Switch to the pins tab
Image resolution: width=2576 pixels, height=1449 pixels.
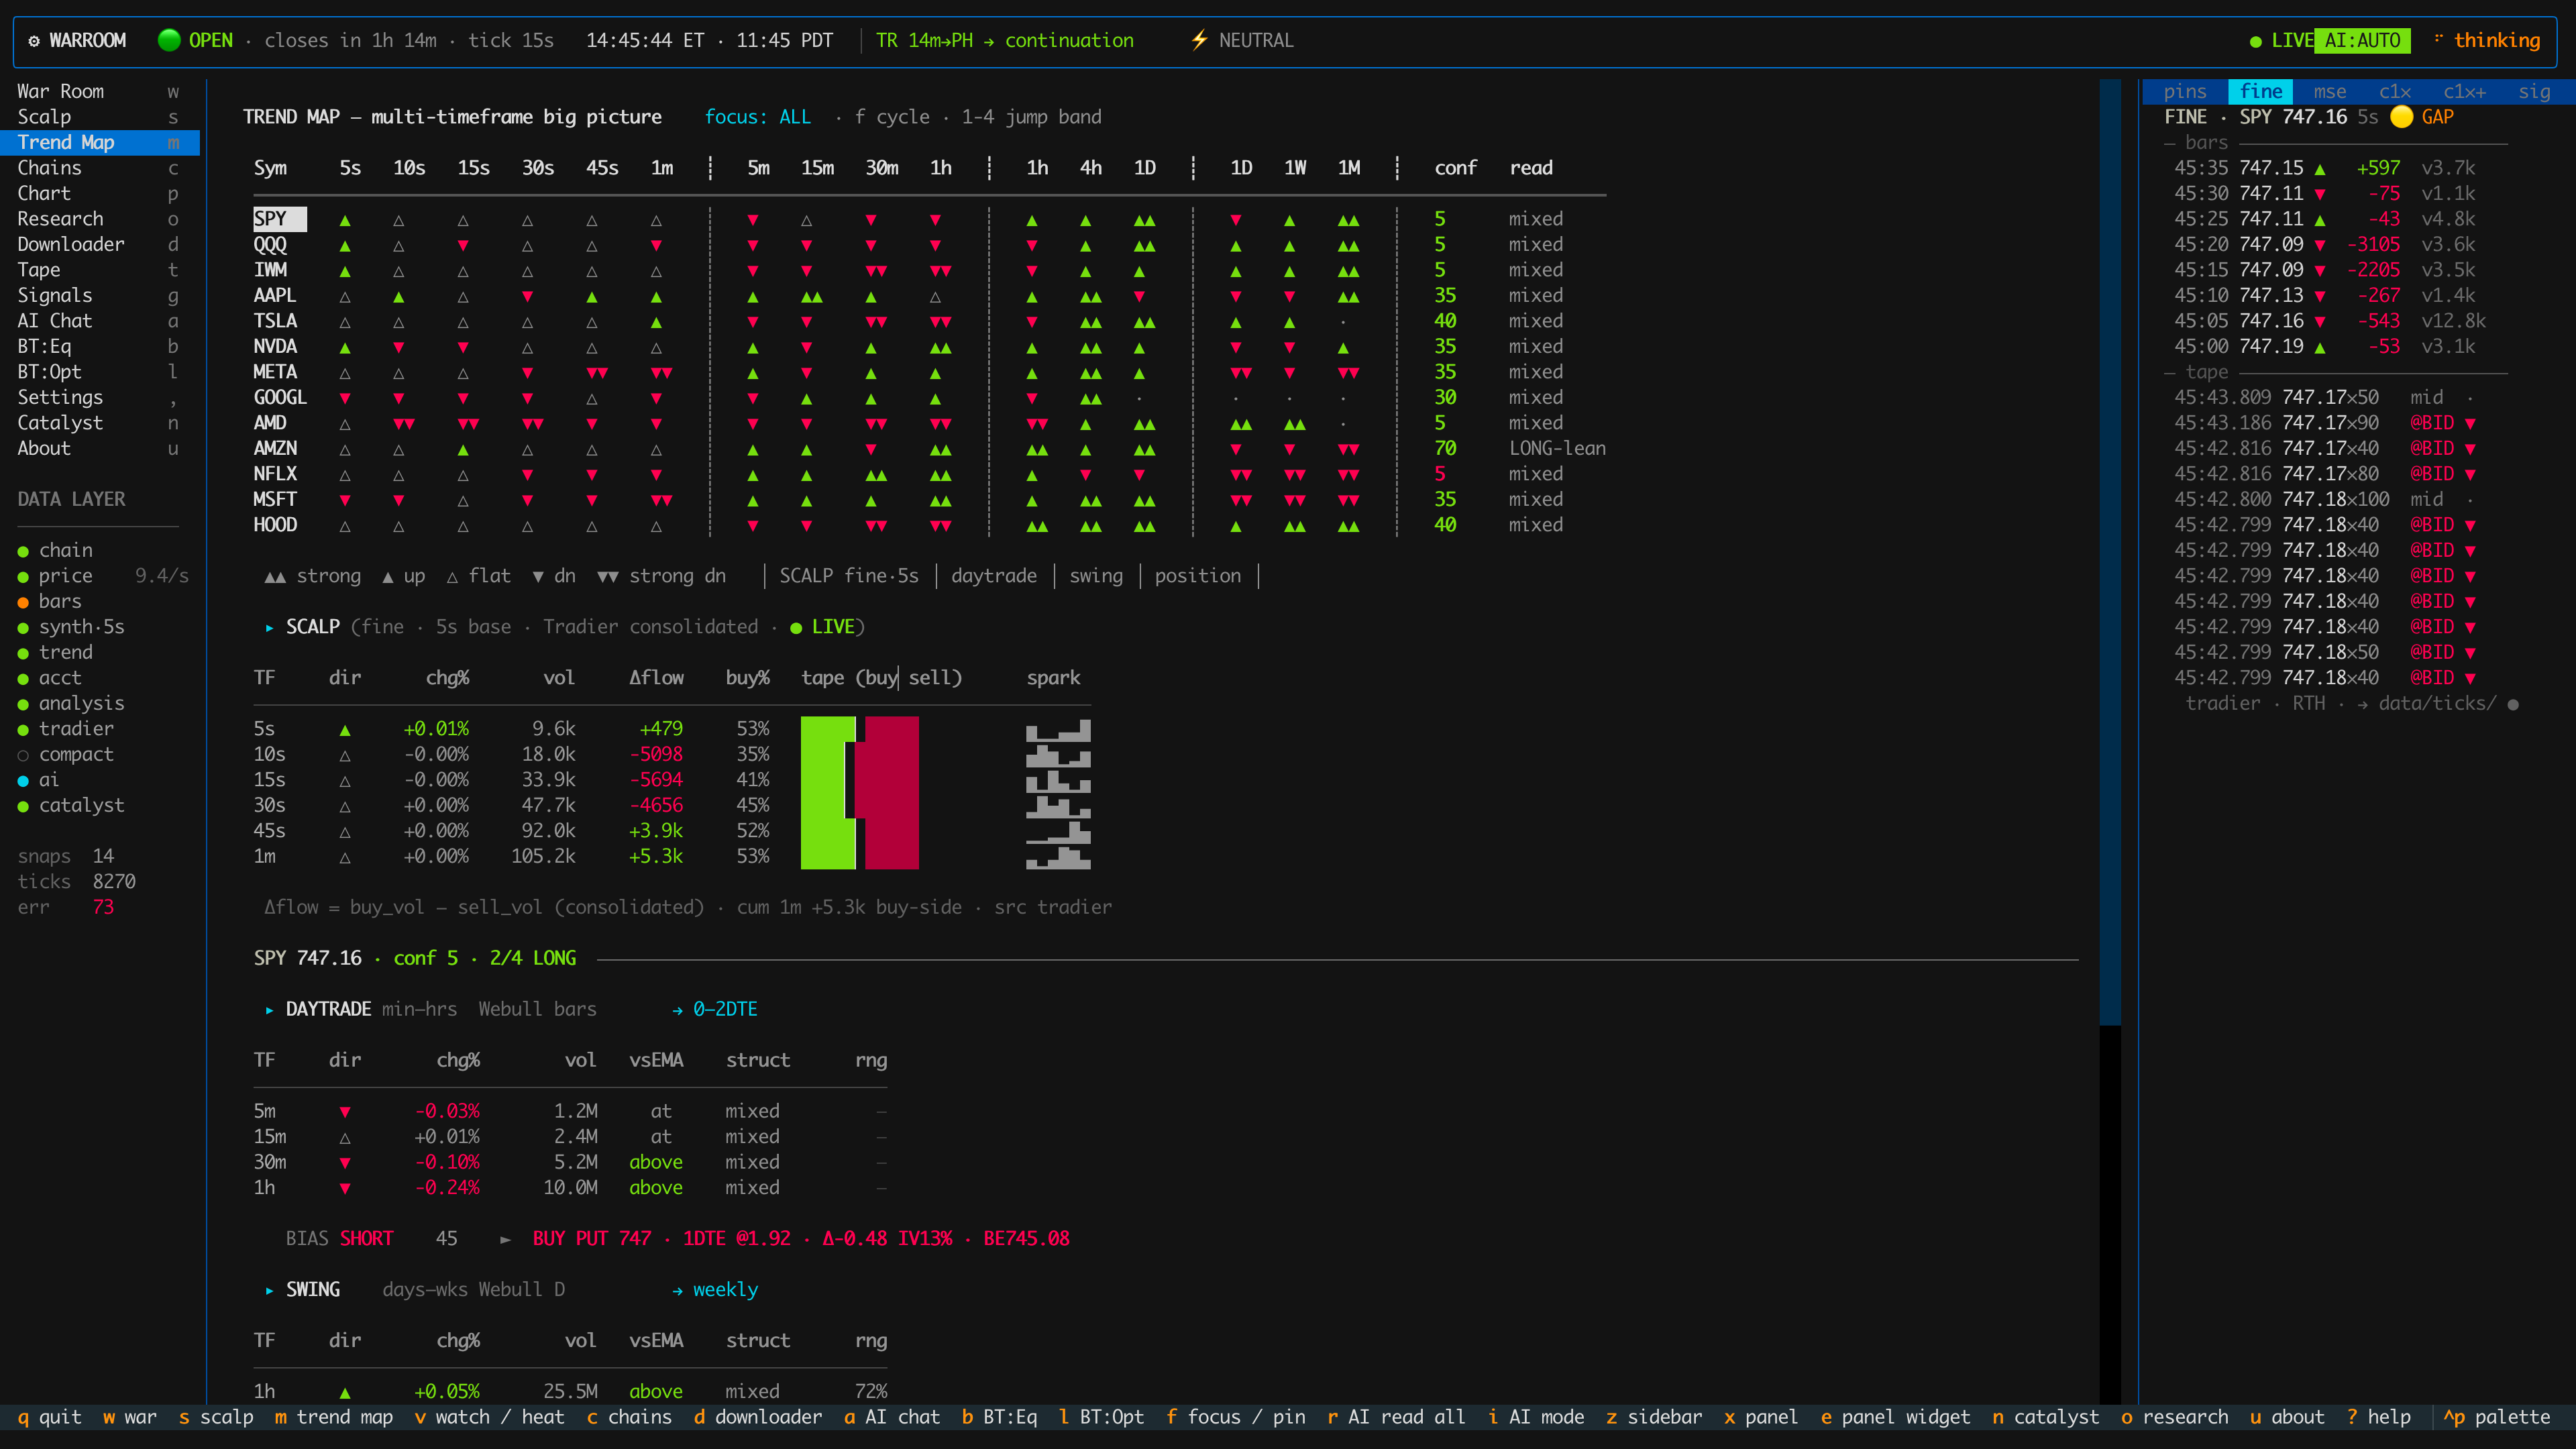[2184, 92]
